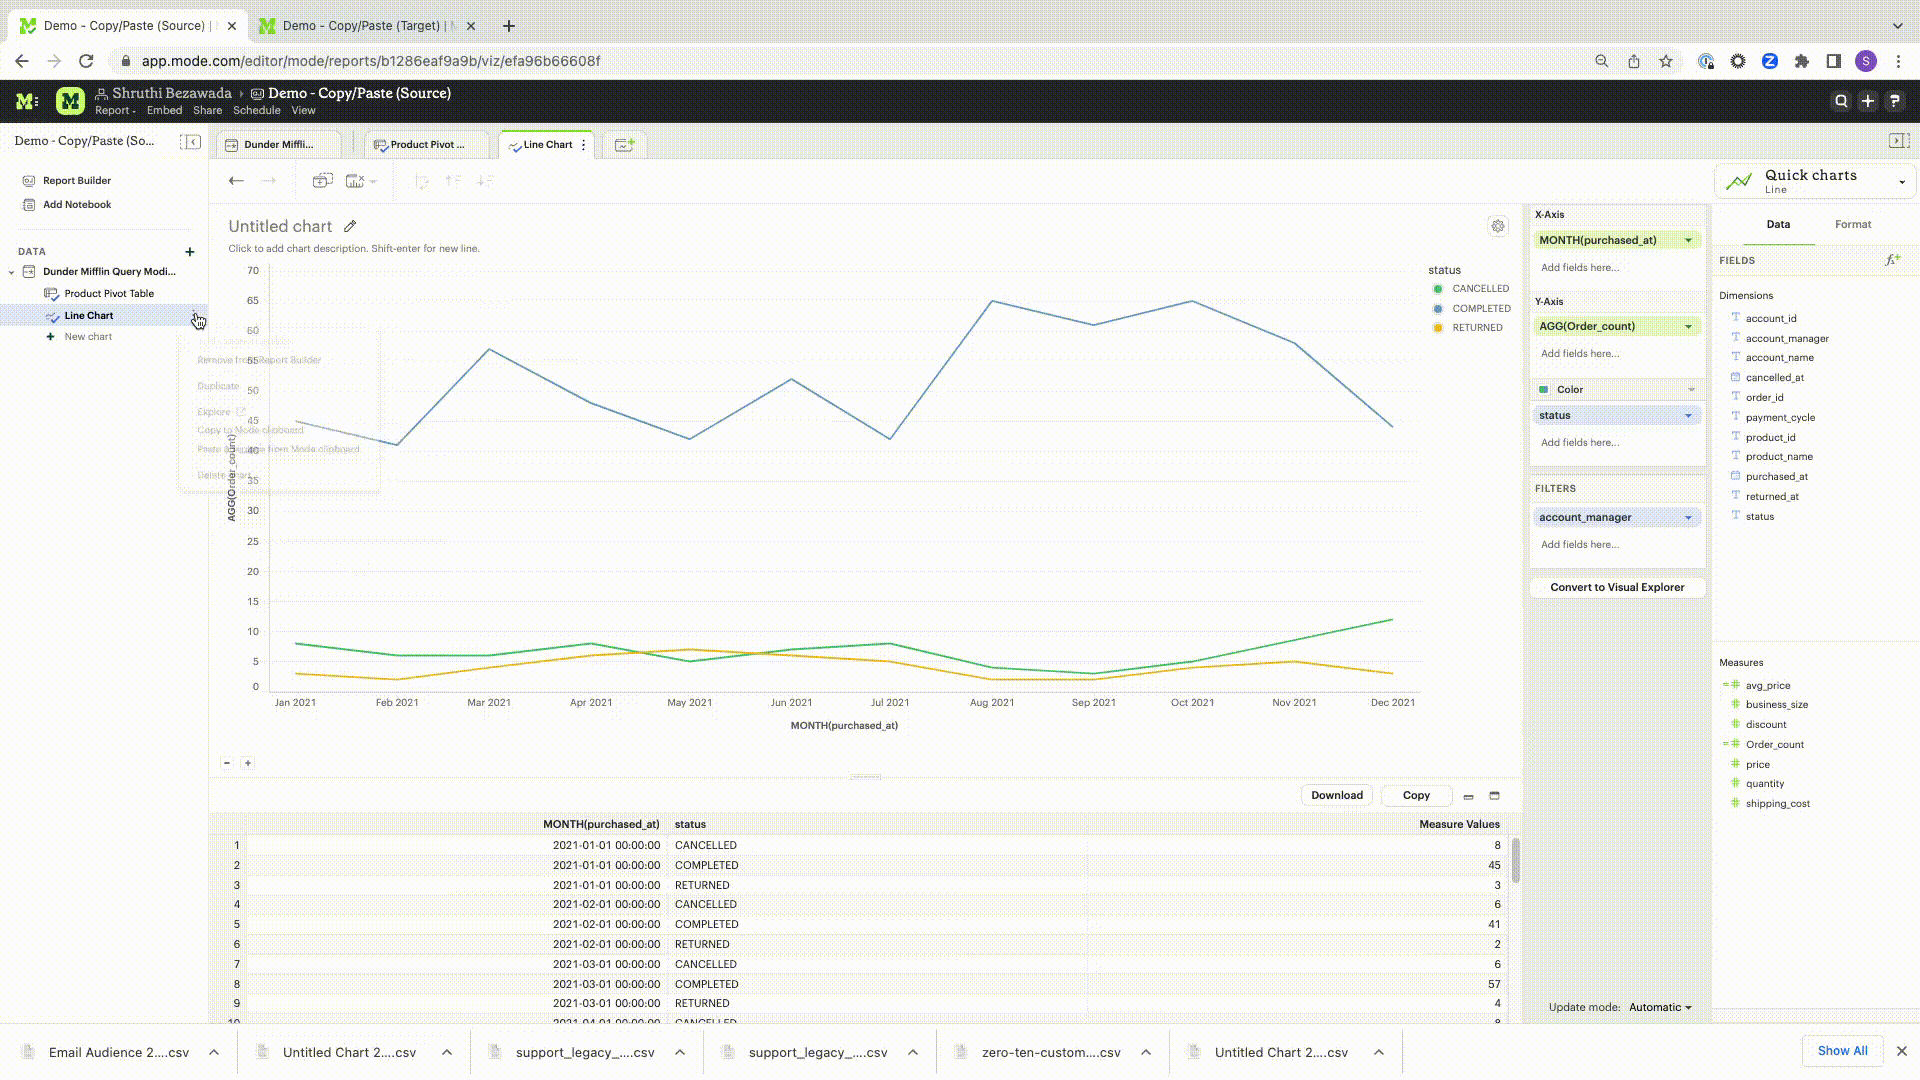This screenshot has width=1920, height=1080.
Task: Open the Quick charts type dropdown
Action: click(1901, 182)
